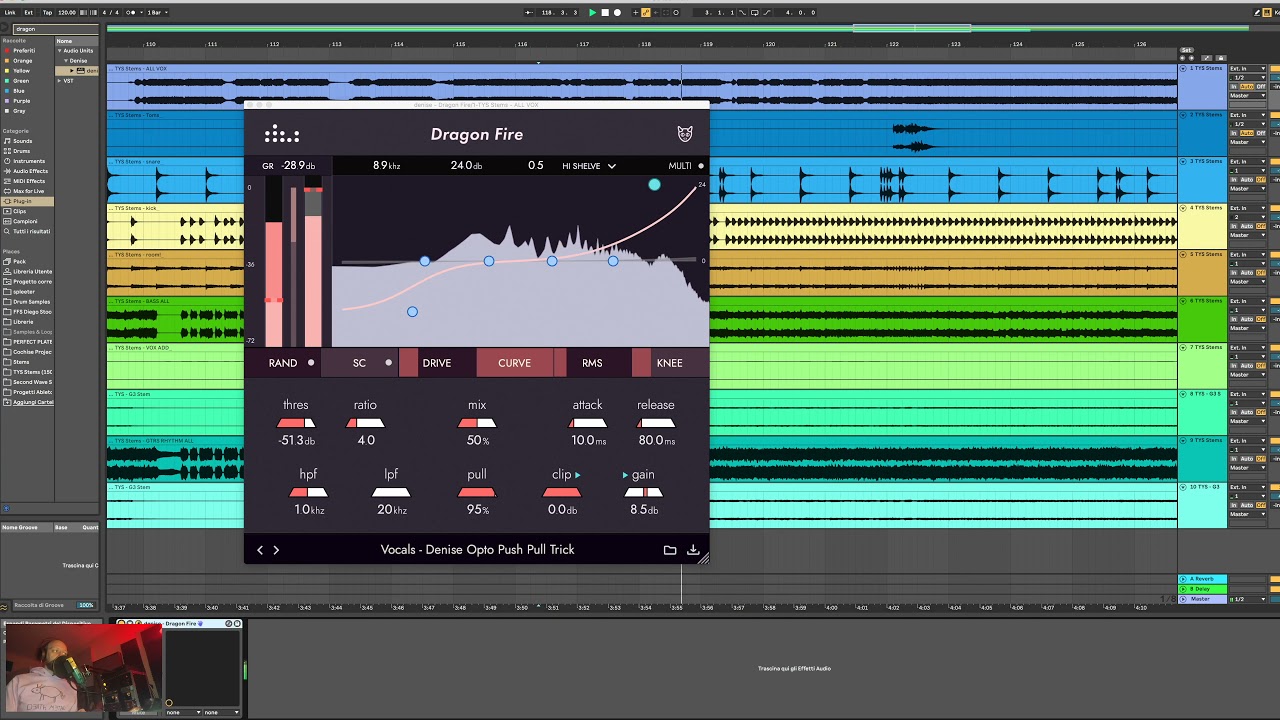Adjust the ratio slider in Dragon Fire
The image size is (1280, 720).
(x=365, y=423)
